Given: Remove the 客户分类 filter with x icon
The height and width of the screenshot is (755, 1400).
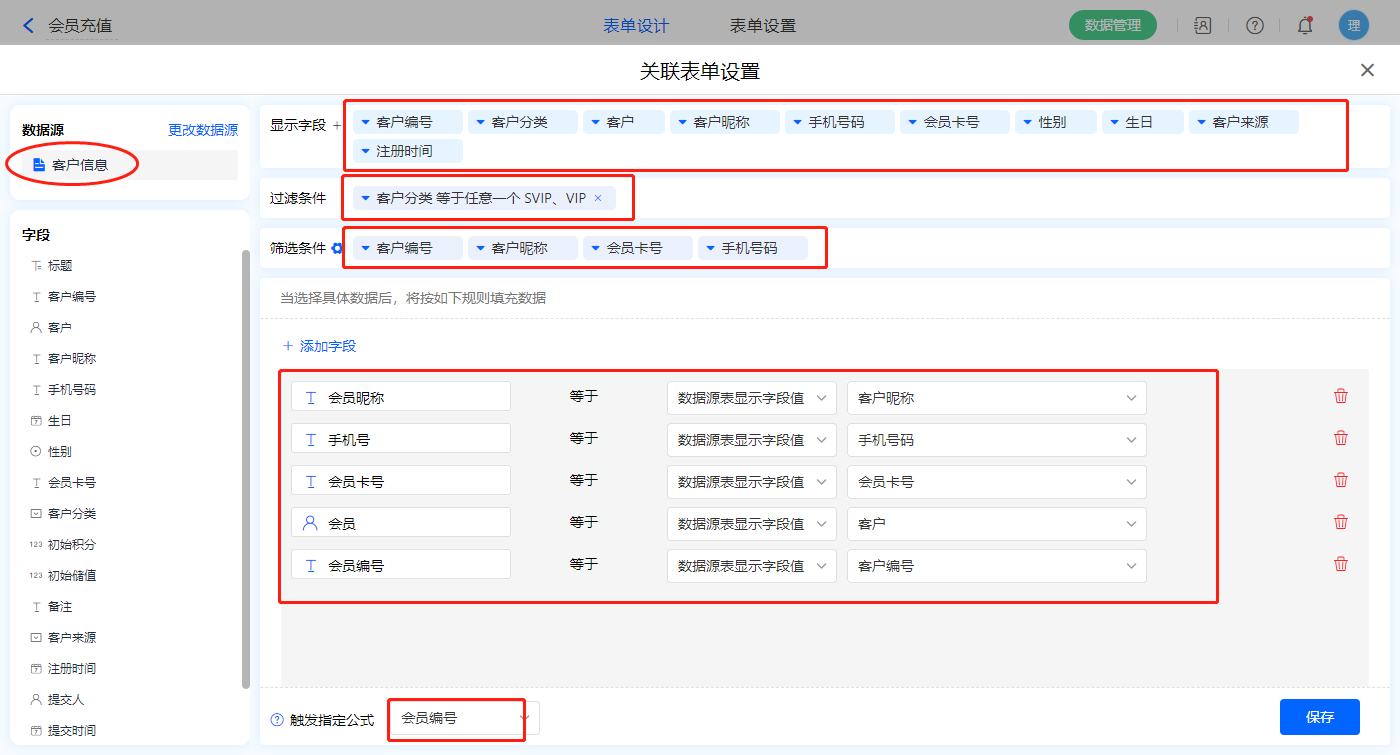Looking at the screenshot, I should pos(598,198).
